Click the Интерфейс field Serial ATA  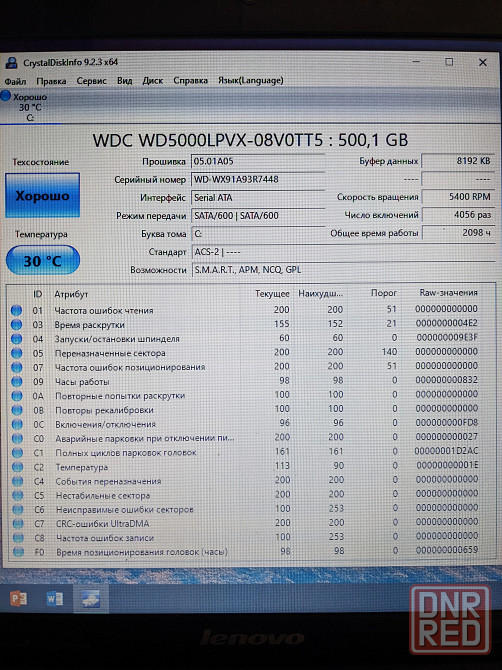[258, 197]
